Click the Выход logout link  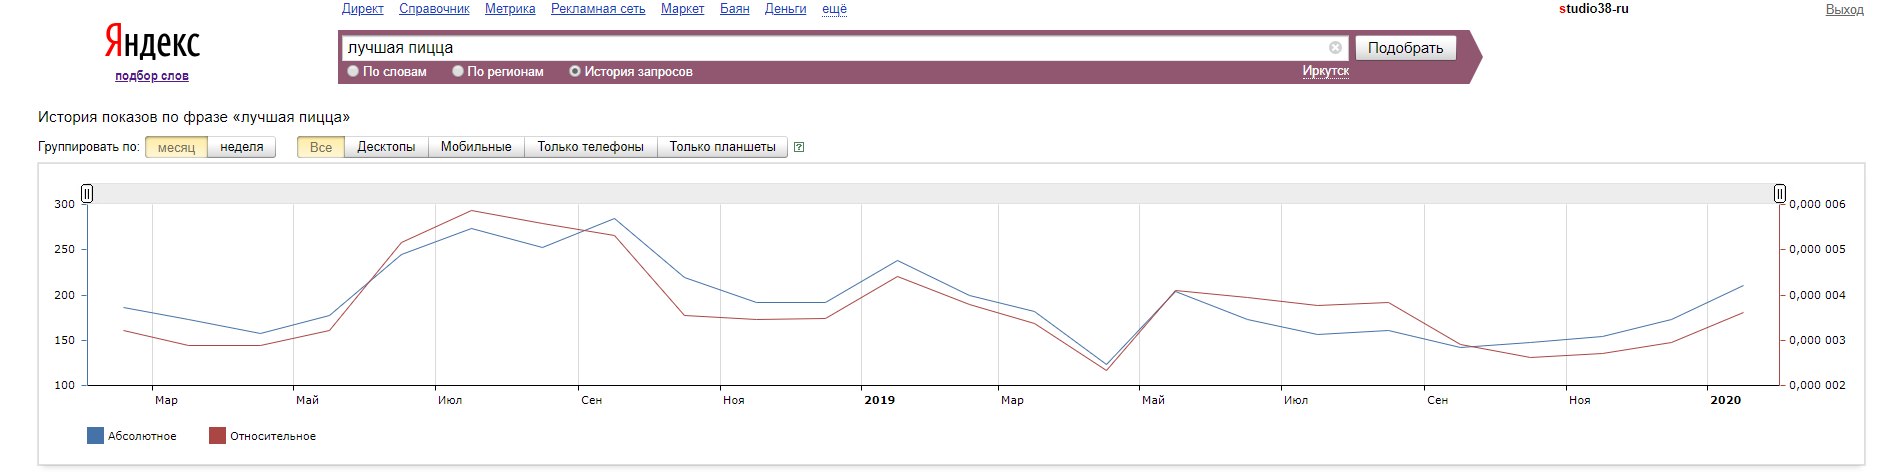click(x=1844, y=10)
